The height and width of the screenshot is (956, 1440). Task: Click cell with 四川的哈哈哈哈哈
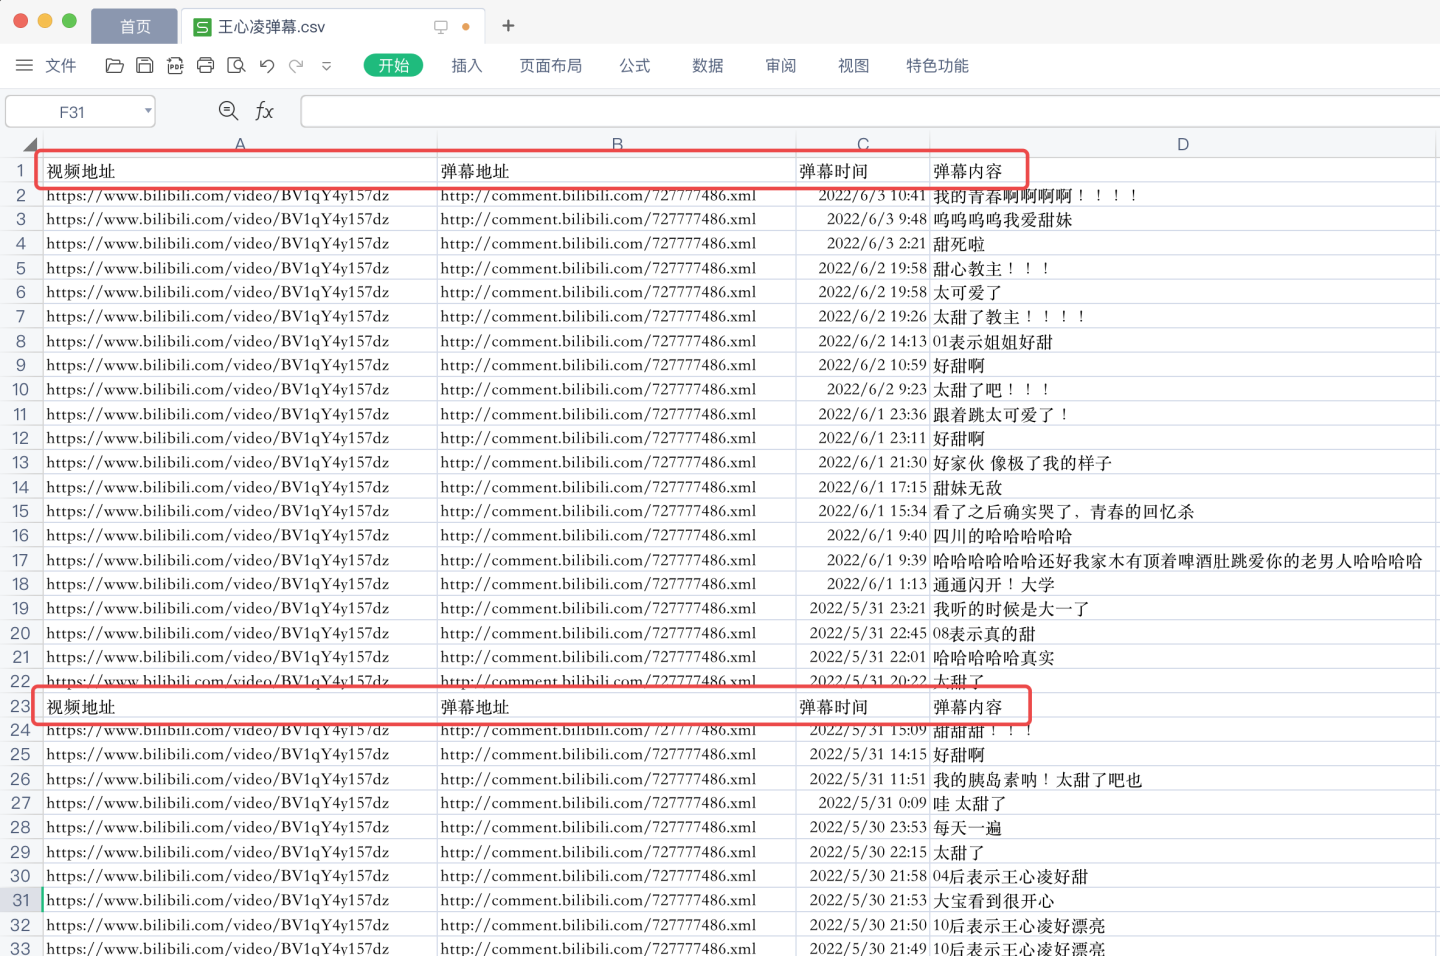click(x=1183, y=536)
